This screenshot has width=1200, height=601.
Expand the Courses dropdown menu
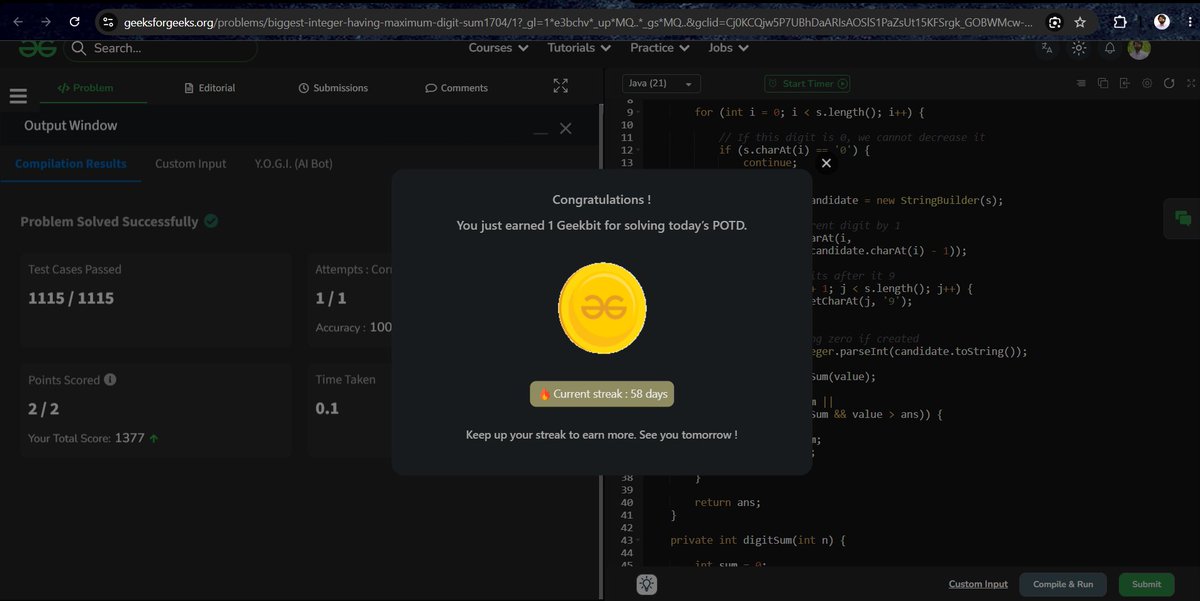(498, 48)
